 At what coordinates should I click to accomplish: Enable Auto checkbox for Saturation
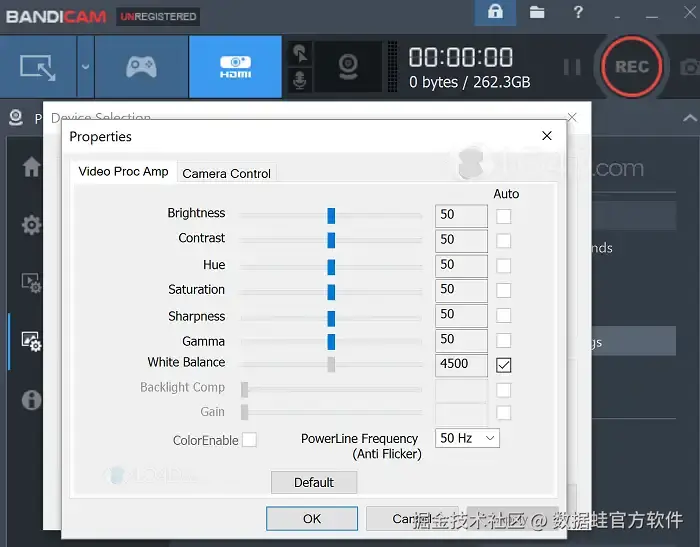point(504,290)
